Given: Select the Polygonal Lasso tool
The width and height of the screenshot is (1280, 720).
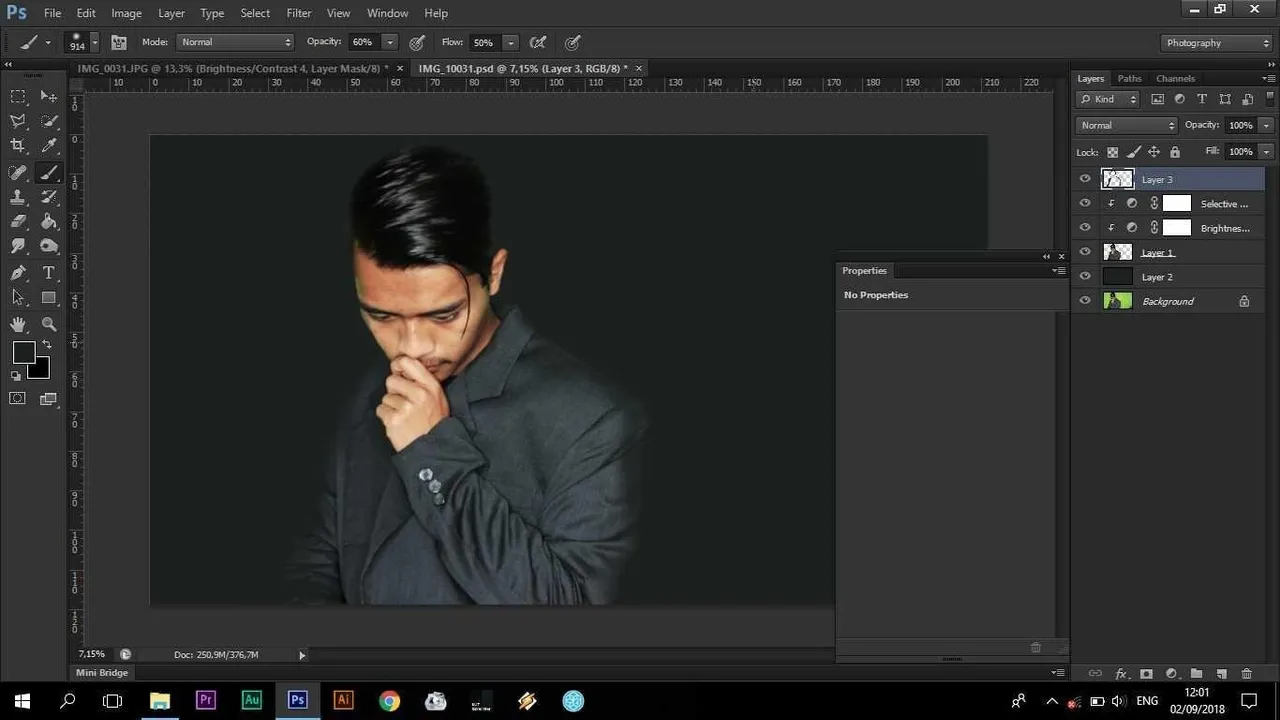Looking at the screenshot, I should click(18, 121).
